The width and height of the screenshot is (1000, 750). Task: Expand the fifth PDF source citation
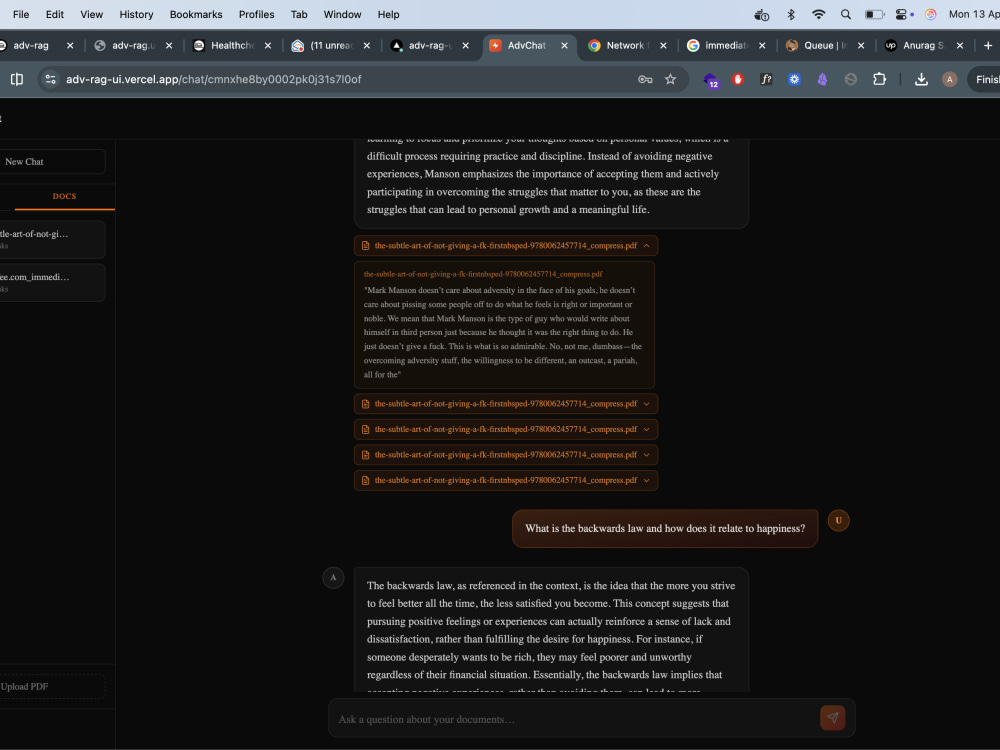point(506,480)
